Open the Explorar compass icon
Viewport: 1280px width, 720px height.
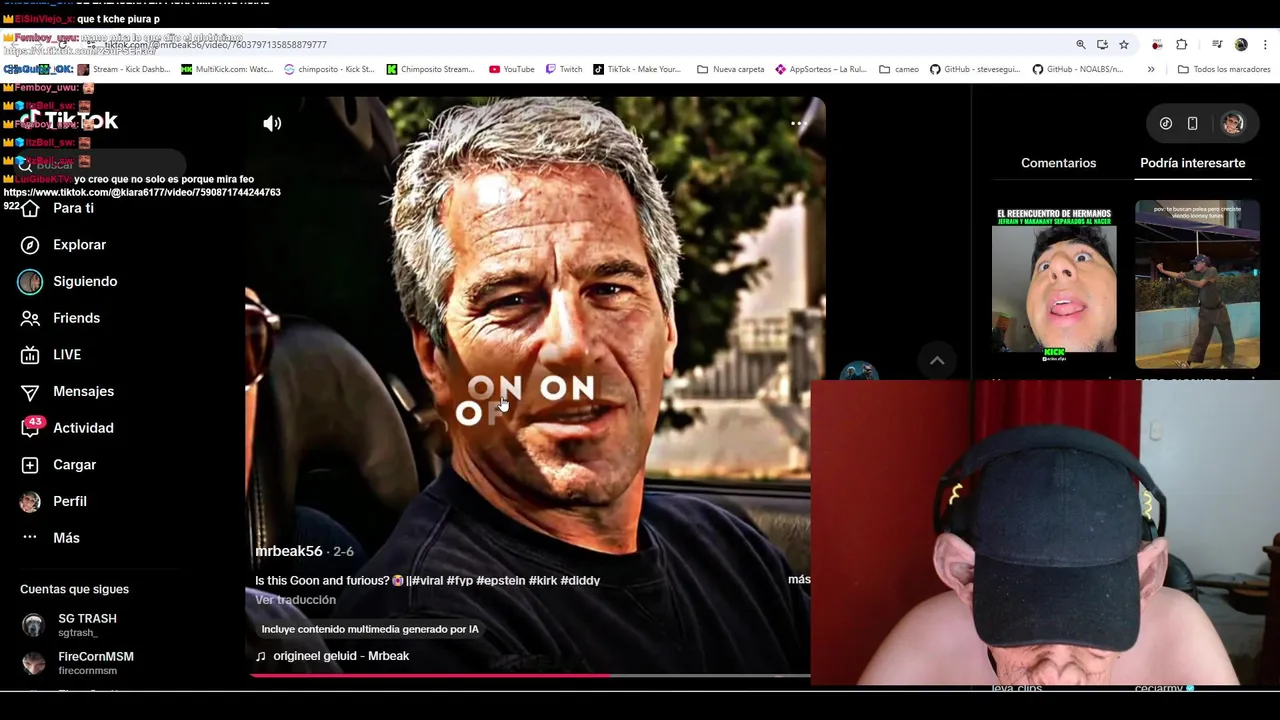click(30, 245)
